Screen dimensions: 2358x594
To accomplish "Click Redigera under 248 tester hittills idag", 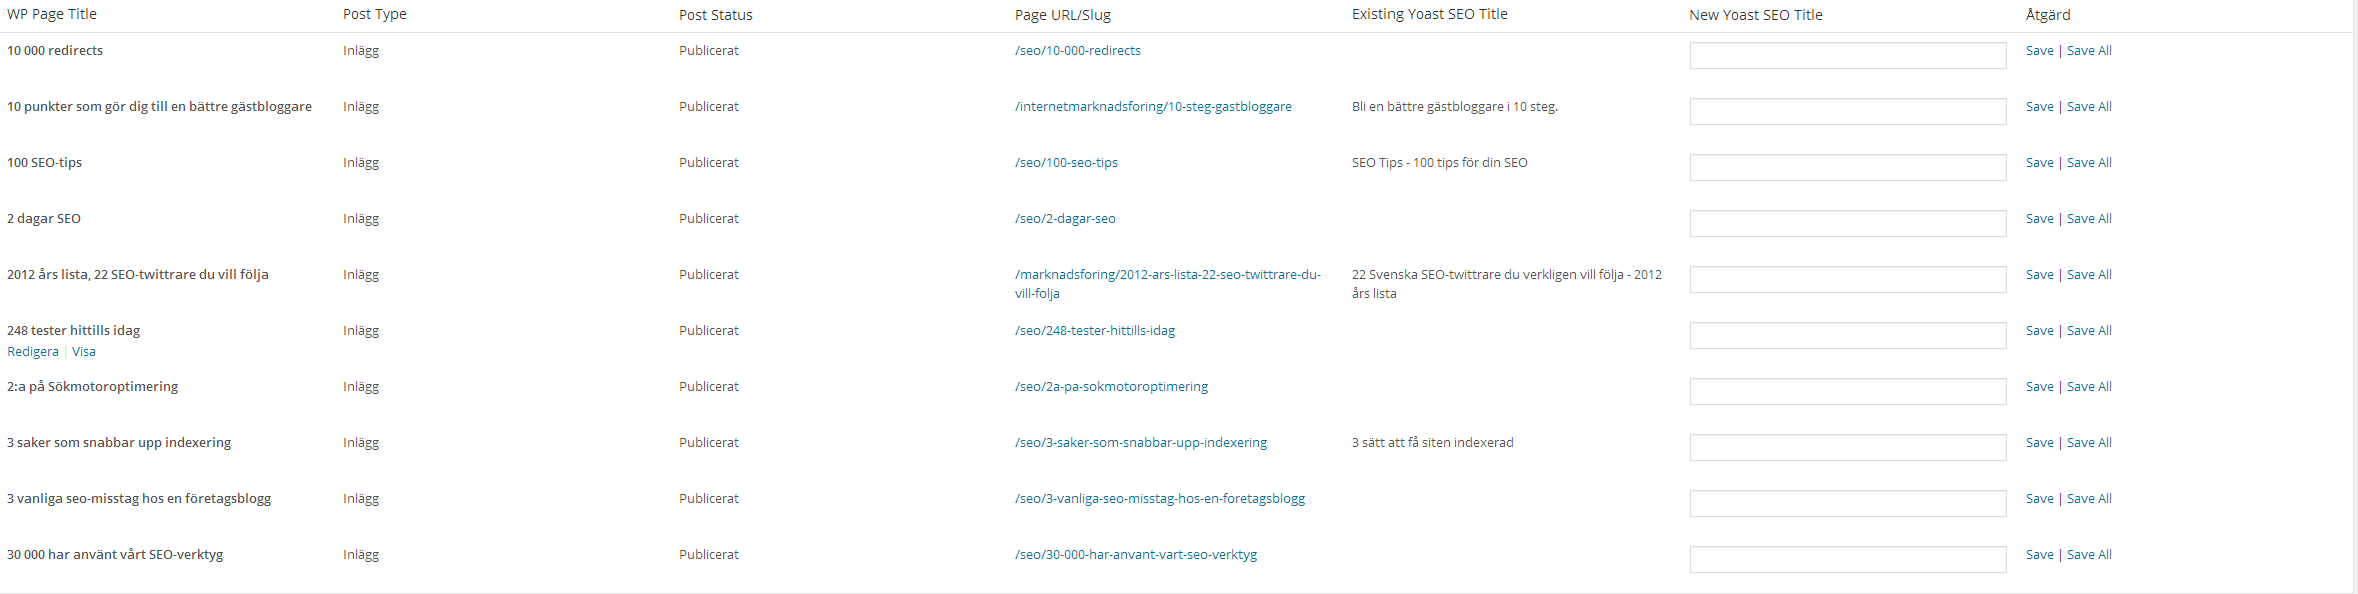I will pyautogui.click(x=33, y=351).
